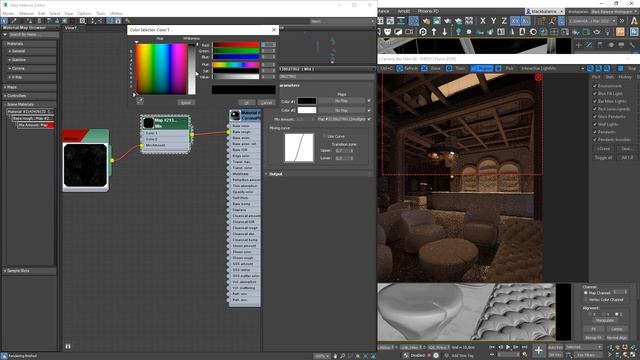Expand the Maps category in browser

click(x=29, y=87)
